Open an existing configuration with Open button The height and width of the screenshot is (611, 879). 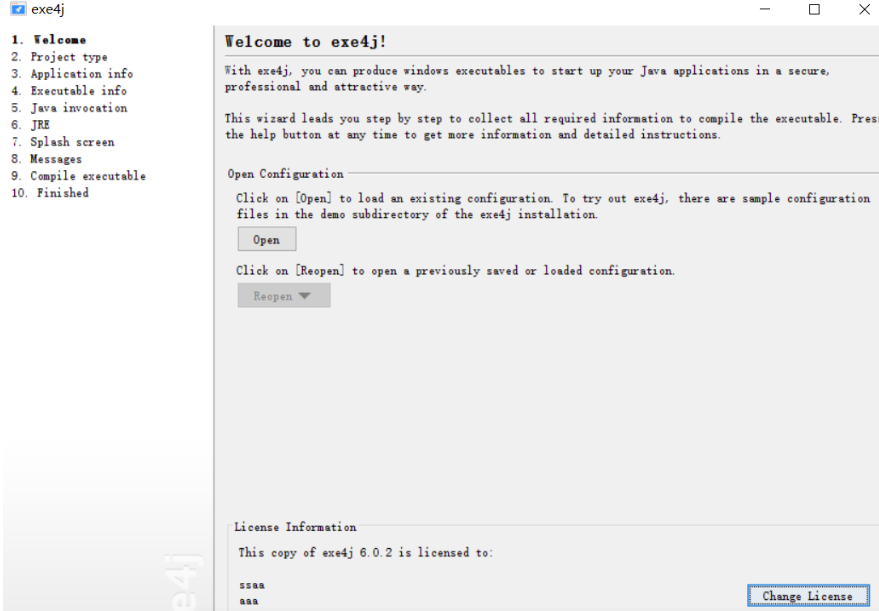267,239
